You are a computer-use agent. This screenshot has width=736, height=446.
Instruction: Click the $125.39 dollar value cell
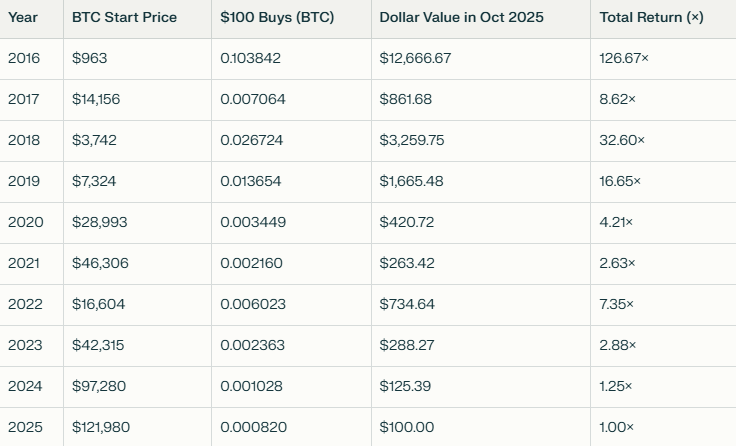point(407,386)
